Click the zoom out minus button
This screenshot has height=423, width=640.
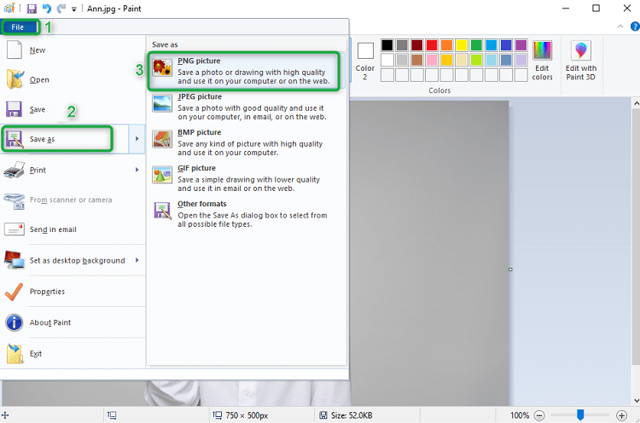pyautogui.click(x=539, y=416)
